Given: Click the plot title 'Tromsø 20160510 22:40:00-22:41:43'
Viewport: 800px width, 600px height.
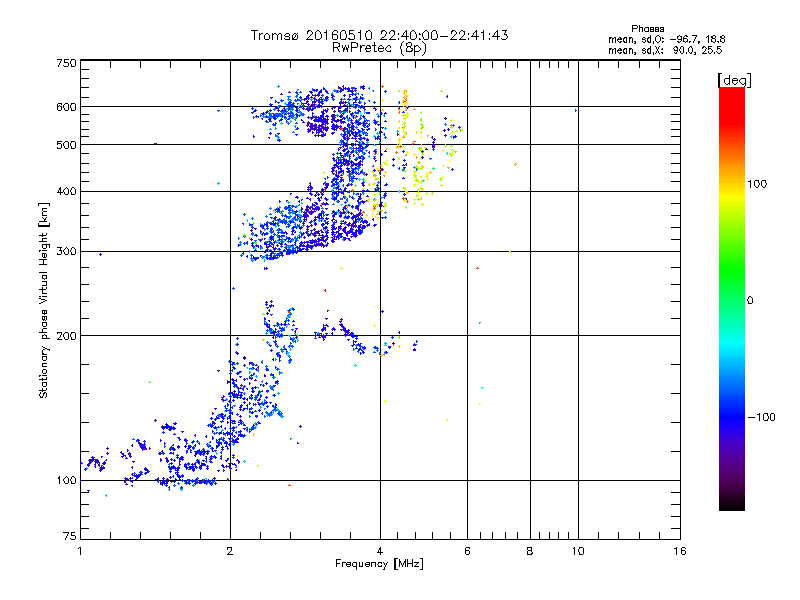Looking at the screenshot, I should pyautogui.click(x=379, y=35).
